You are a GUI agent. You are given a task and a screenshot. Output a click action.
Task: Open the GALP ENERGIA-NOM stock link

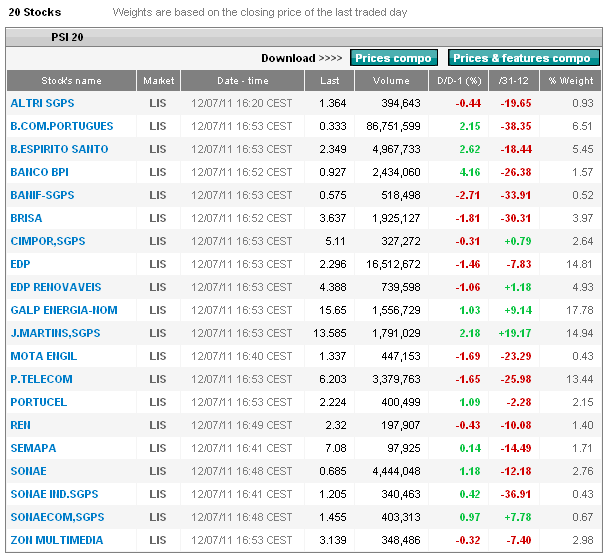64,310
